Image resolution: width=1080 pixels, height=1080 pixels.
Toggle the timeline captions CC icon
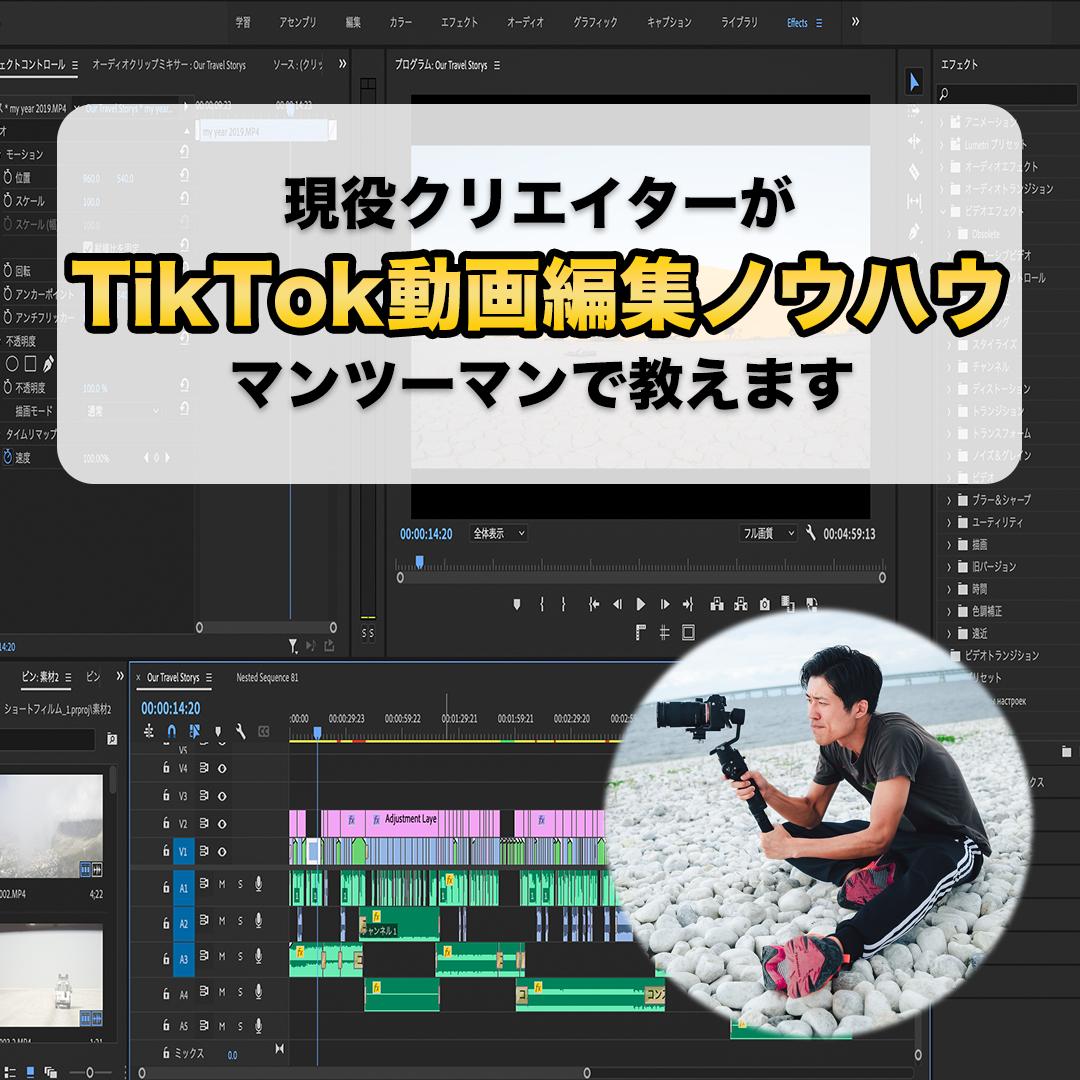pos(264,731)
